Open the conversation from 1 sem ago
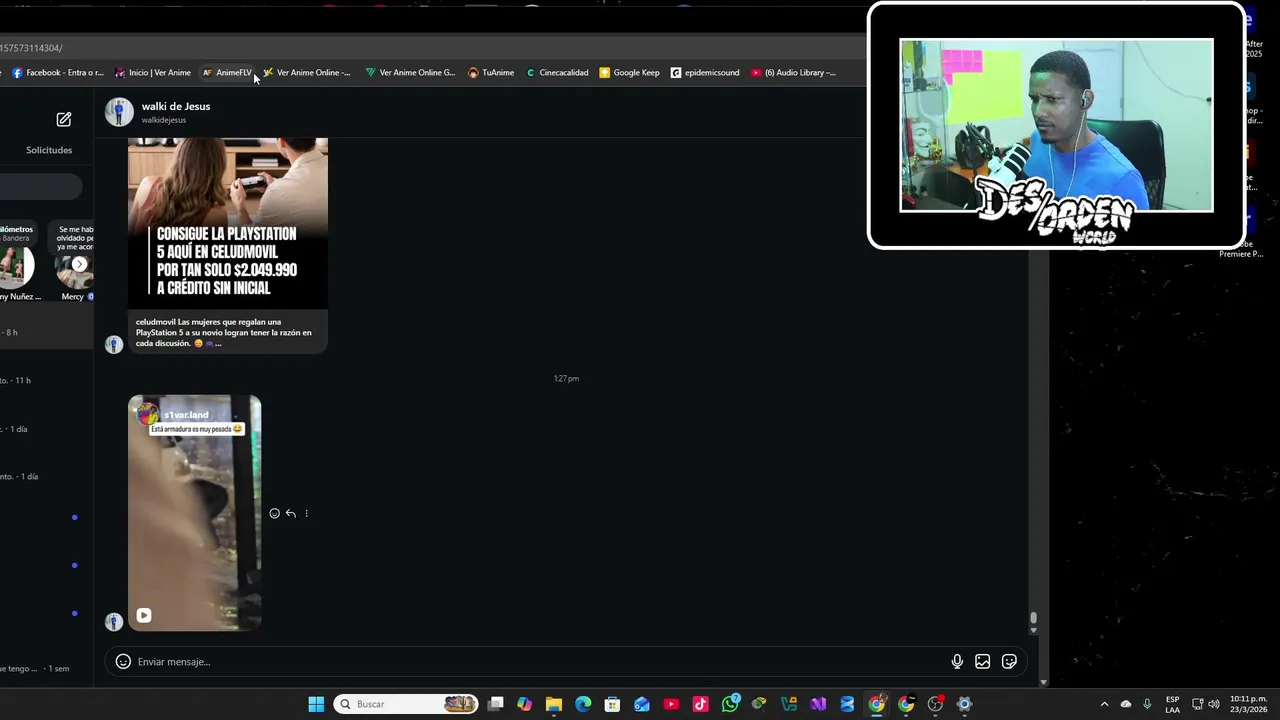Screen dimensions: 1280x720 click(x=47, y=668)
